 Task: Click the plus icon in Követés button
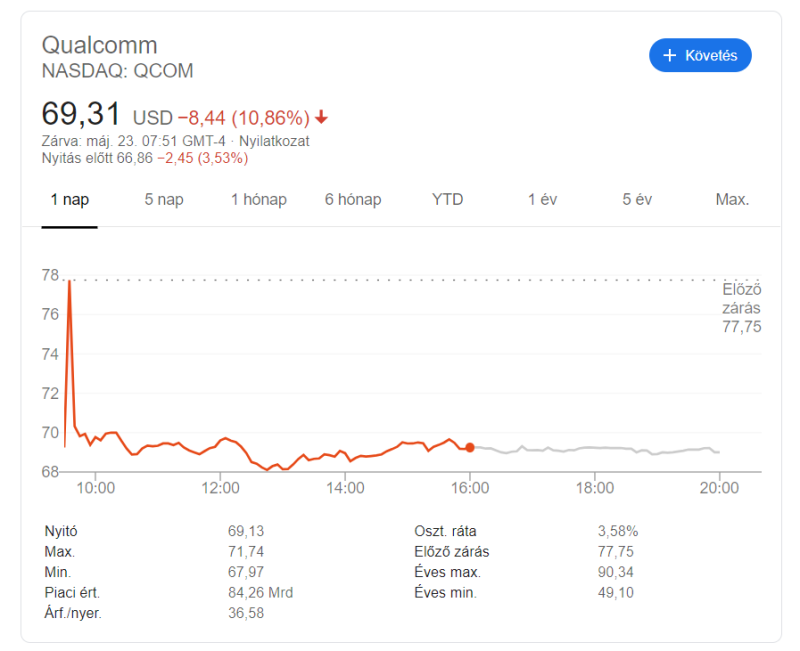point(669,56)
